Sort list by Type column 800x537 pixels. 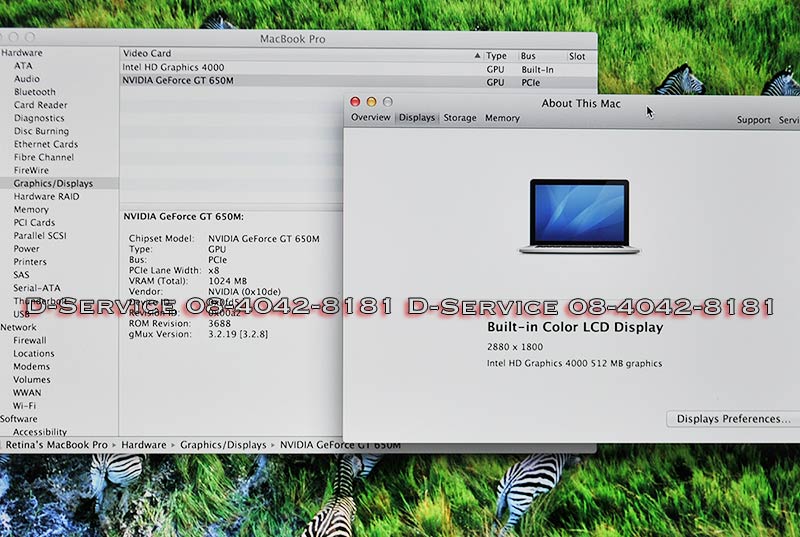(x=496, y=56)
